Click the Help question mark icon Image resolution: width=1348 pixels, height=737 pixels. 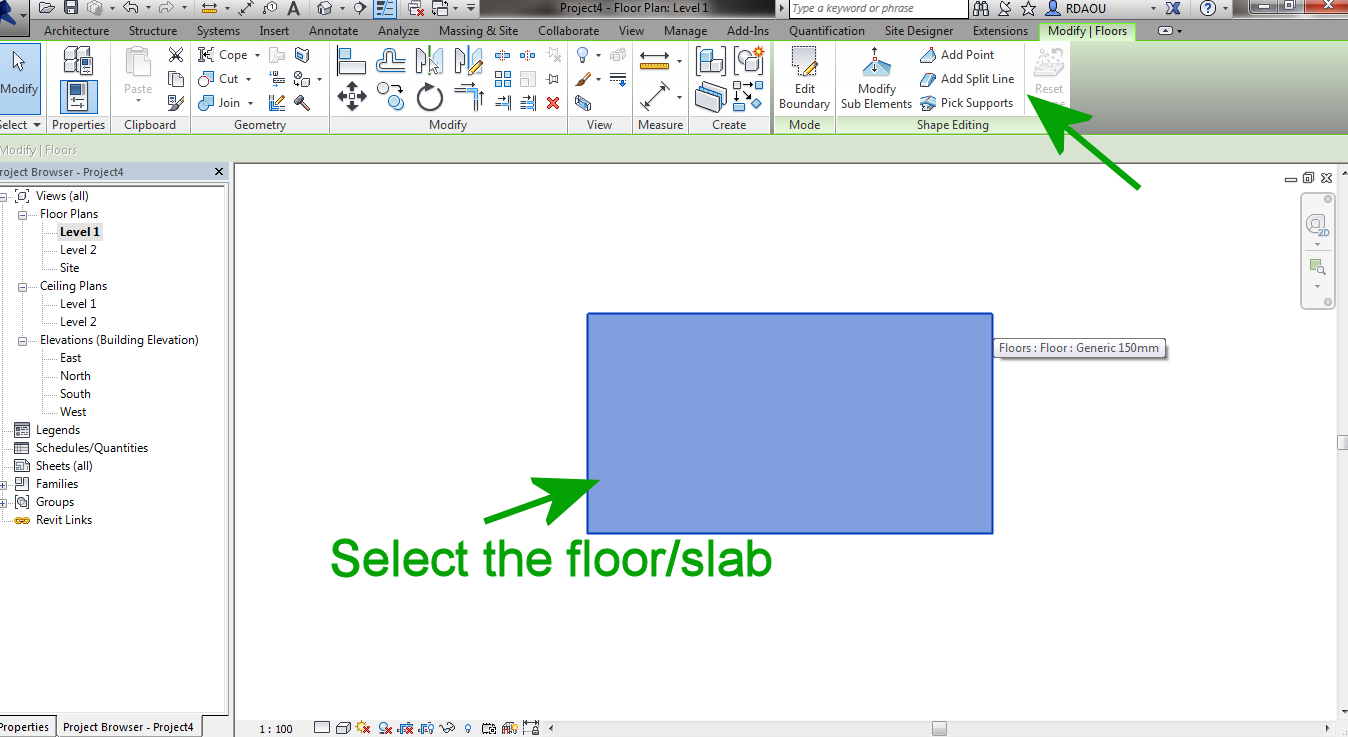pyautogui.click(x=1208, y=8)
